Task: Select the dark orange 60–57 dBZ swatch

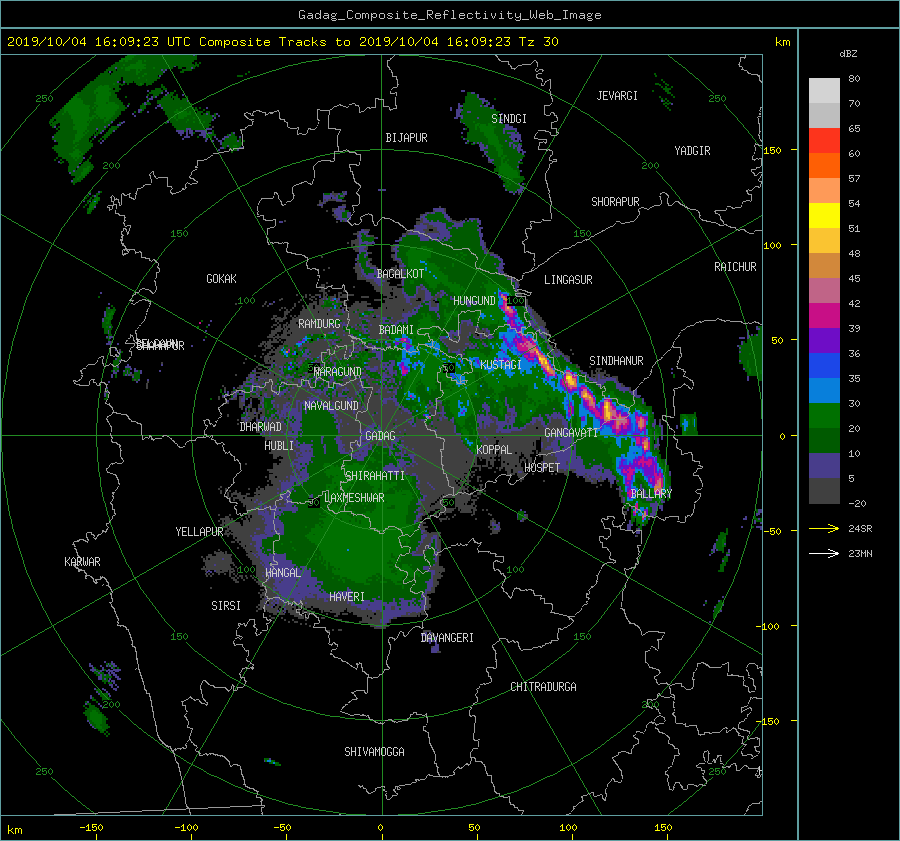Action: pos(824,166)
